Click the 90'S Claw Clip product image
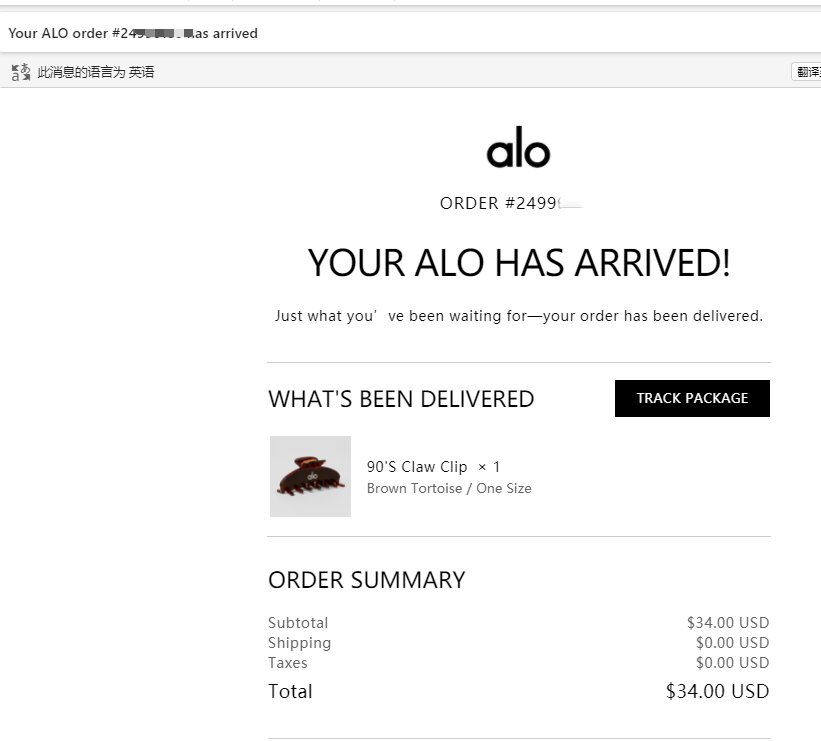 tap(310, 476)
